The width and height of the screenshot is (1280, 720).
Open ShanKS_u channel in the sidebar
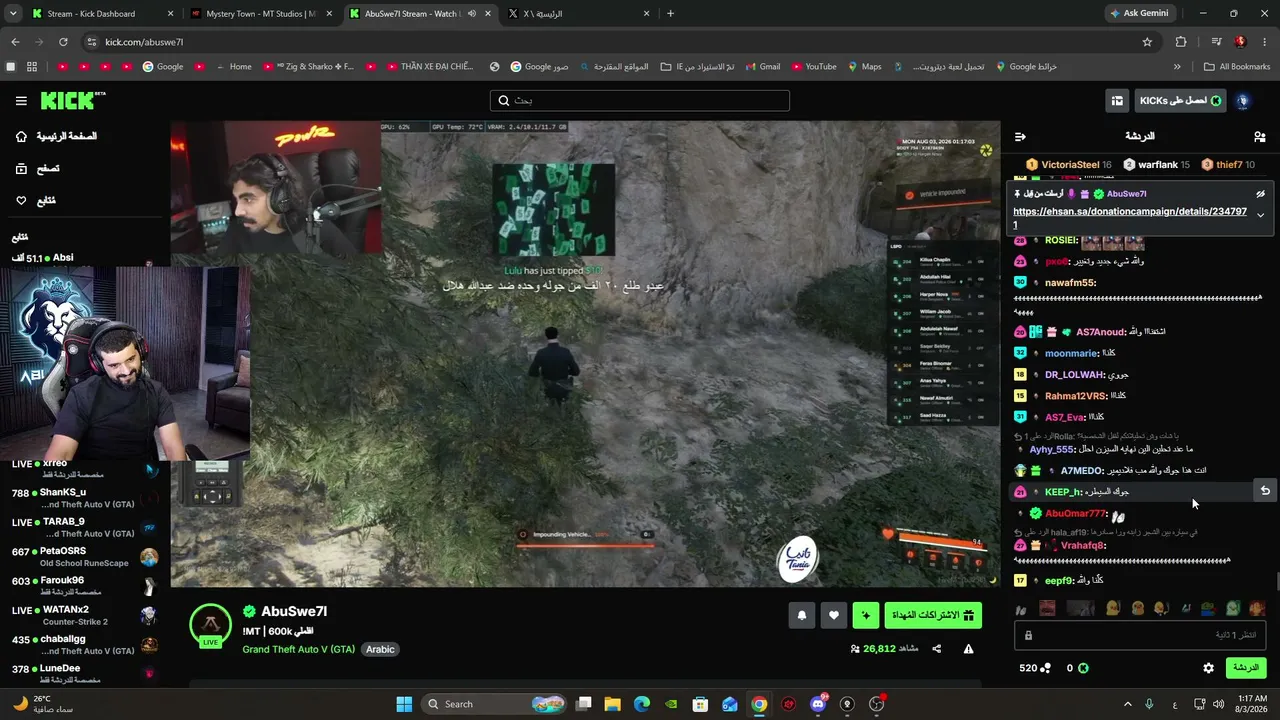(85, 498)
